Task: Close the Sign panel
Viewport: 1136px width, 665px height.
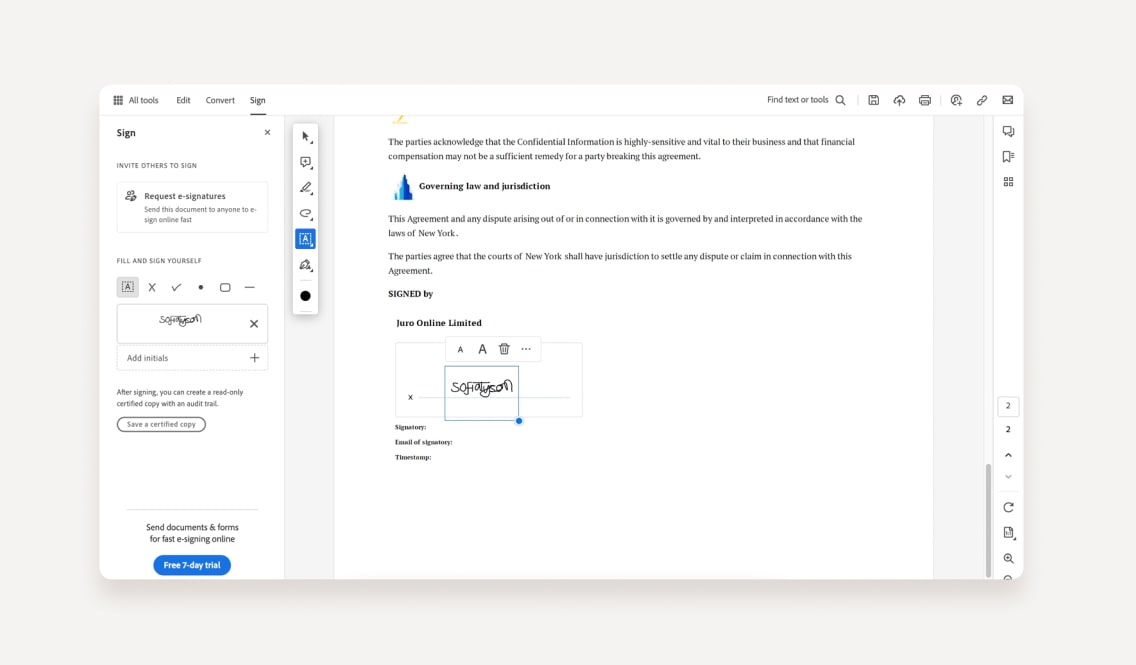Action: pyautogui.click(x=267, y=133)
